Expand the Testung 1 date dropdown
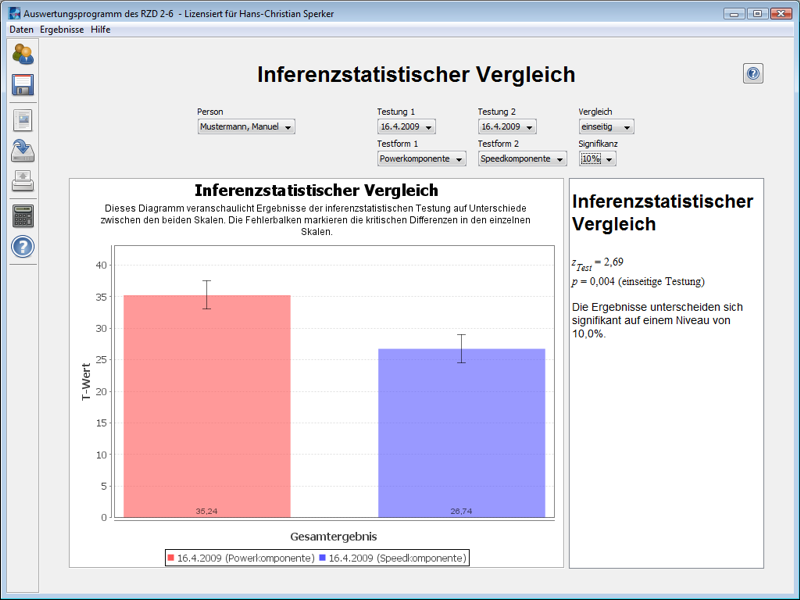 406,127
